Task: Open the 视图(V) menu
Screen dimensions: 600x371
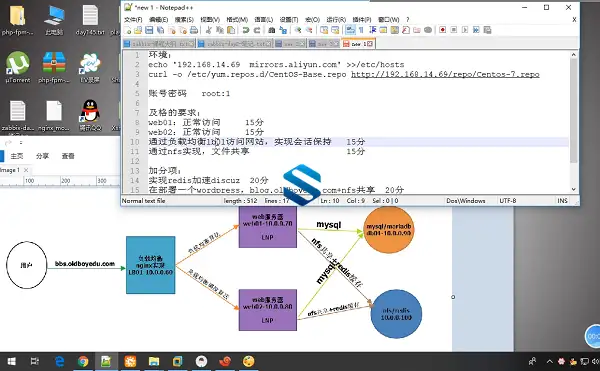Action: (x=210, y=20)
